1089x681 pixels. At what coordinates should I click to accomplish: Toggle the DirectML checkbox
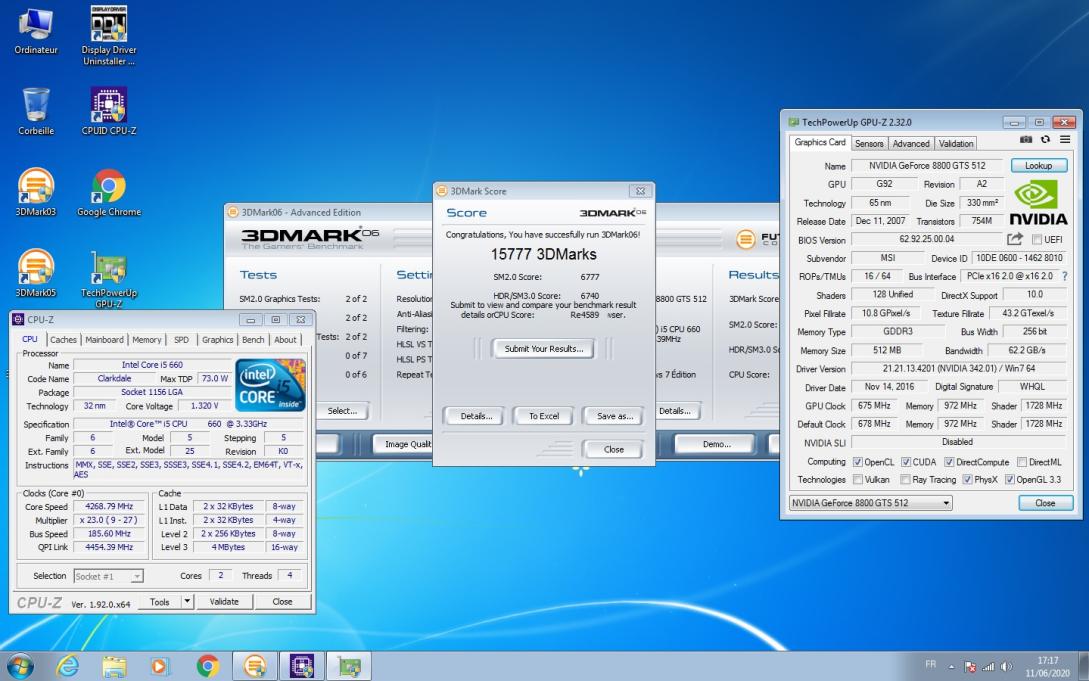point(1022,462)
